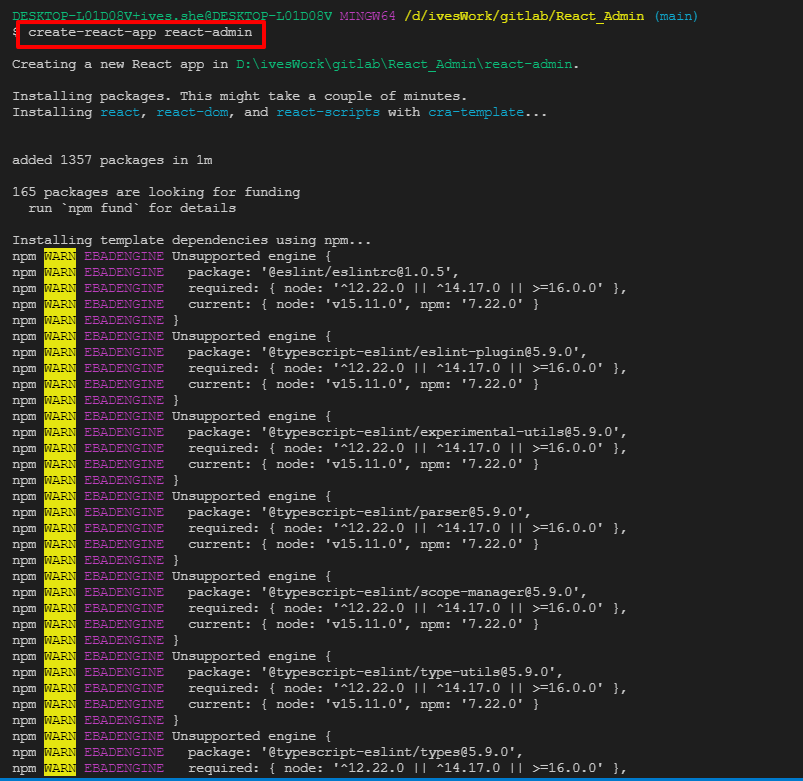This screenshot has height=781, width=803.
Task: Click the path D:\ivesWork\gitlab\React_Admin\react-admin
Action: point(404,65)
